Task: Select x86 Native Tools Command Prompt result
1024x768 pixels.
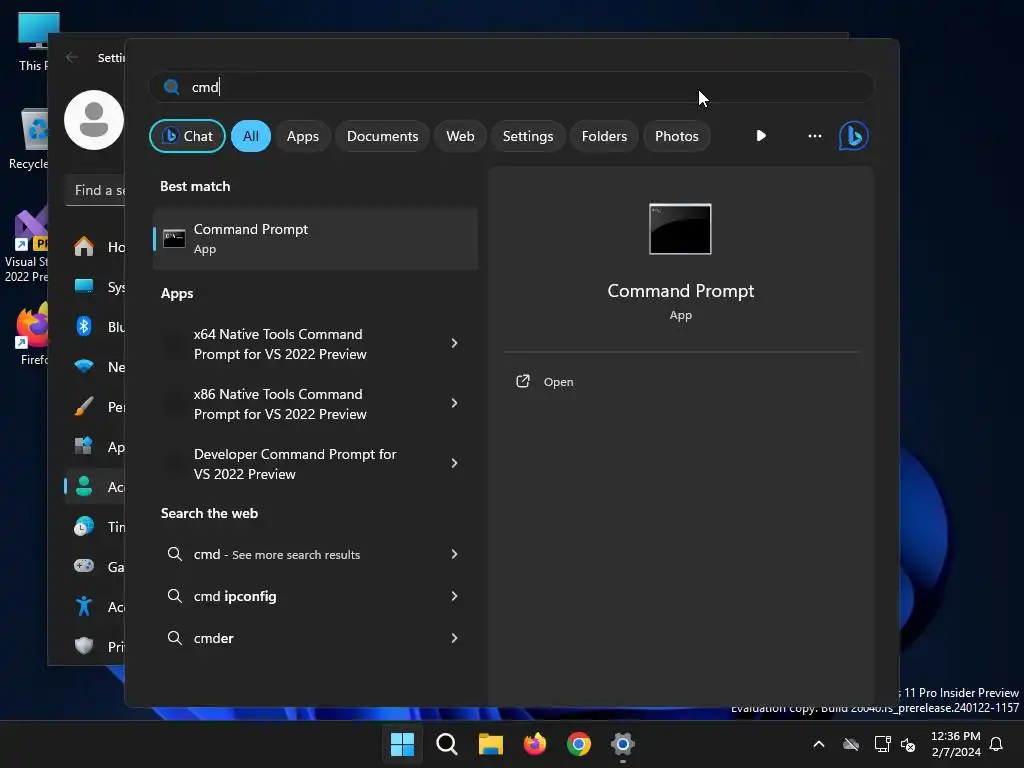Action: [x=315, y=404]
